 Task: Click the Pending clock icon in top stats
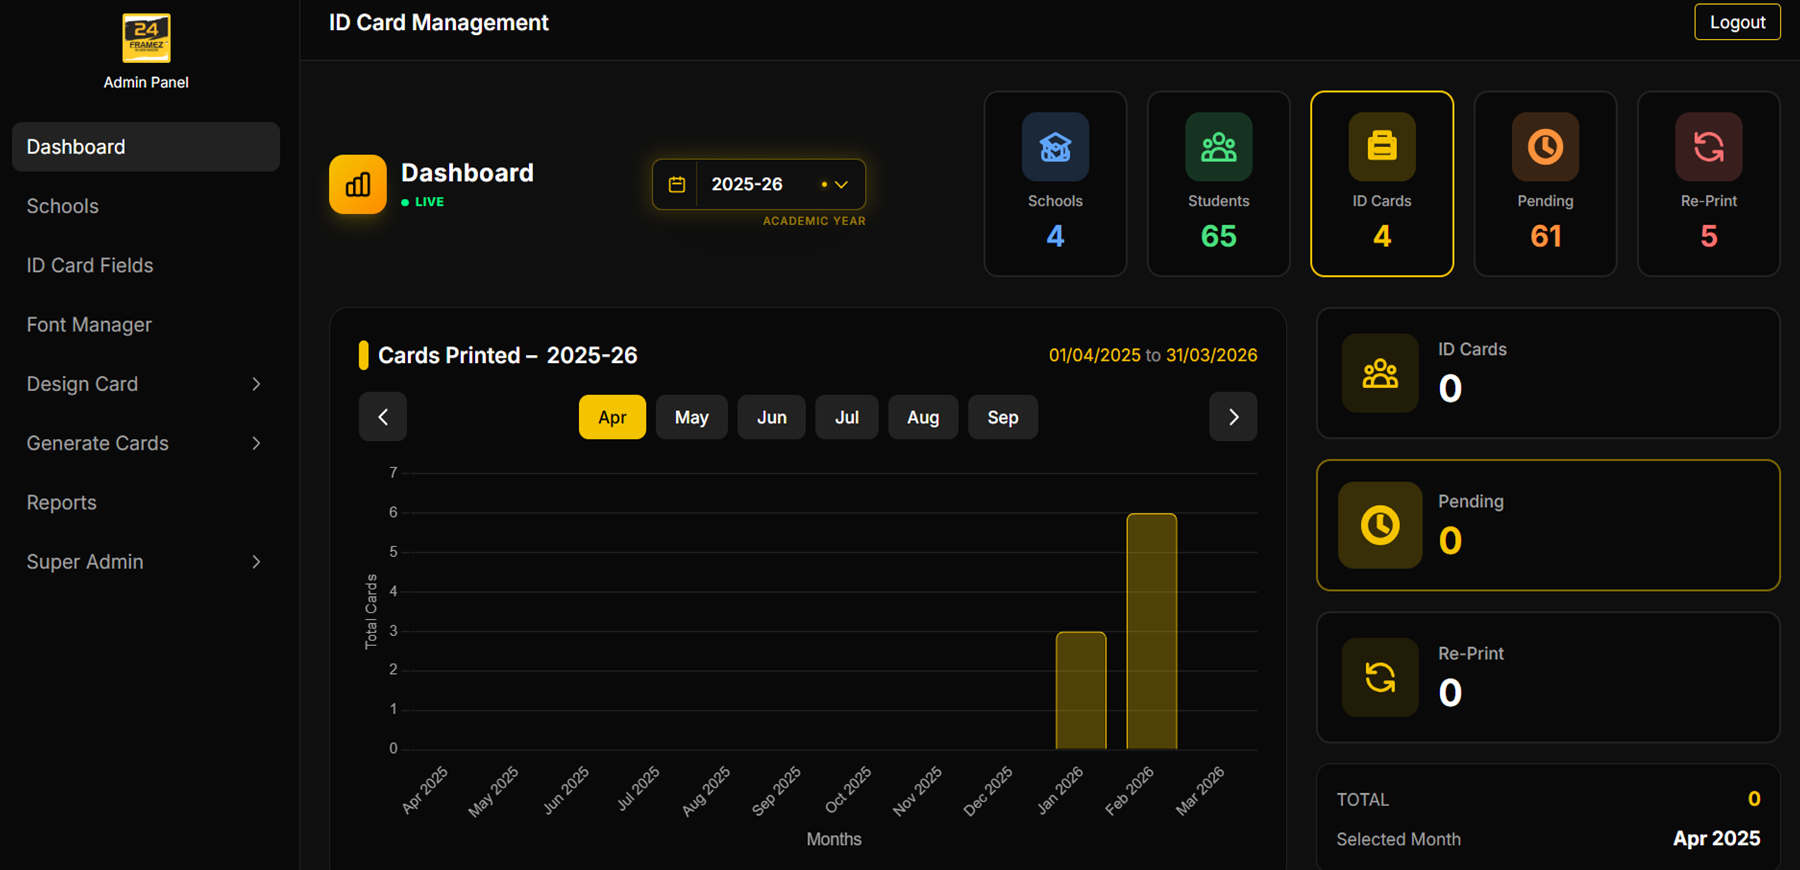tap(1545, 147)
